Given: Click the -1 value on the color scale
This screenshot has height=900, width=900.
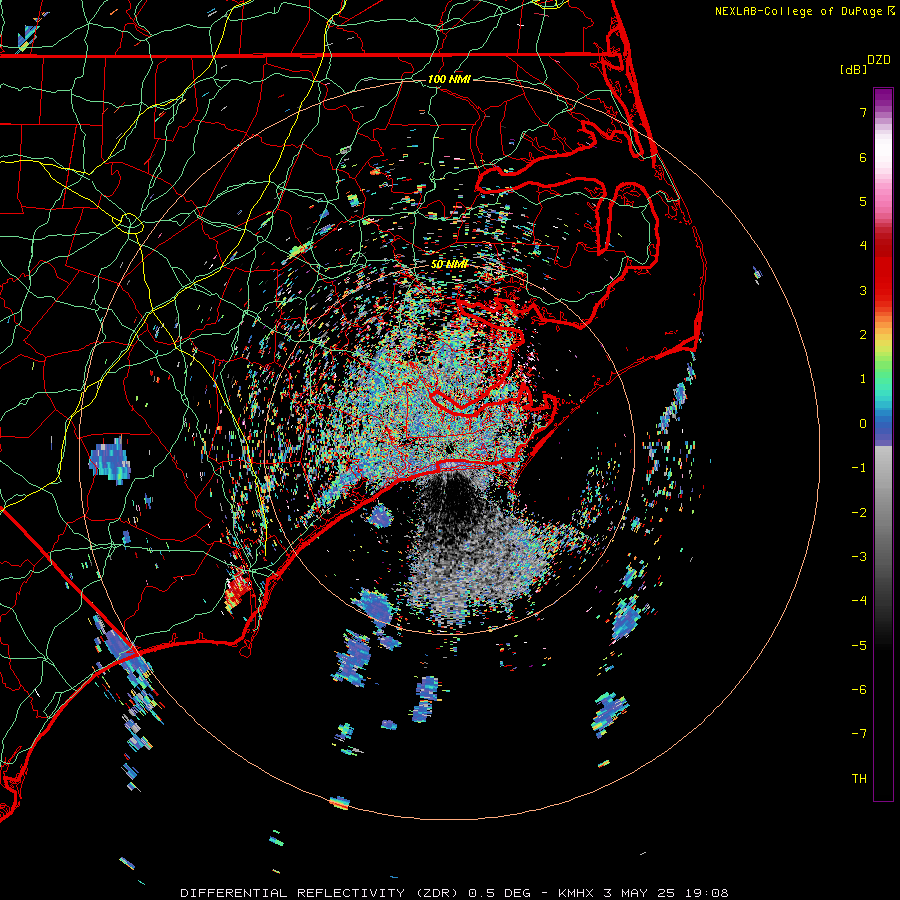Looking at the screenshot, I should click(x=859, y=468).
